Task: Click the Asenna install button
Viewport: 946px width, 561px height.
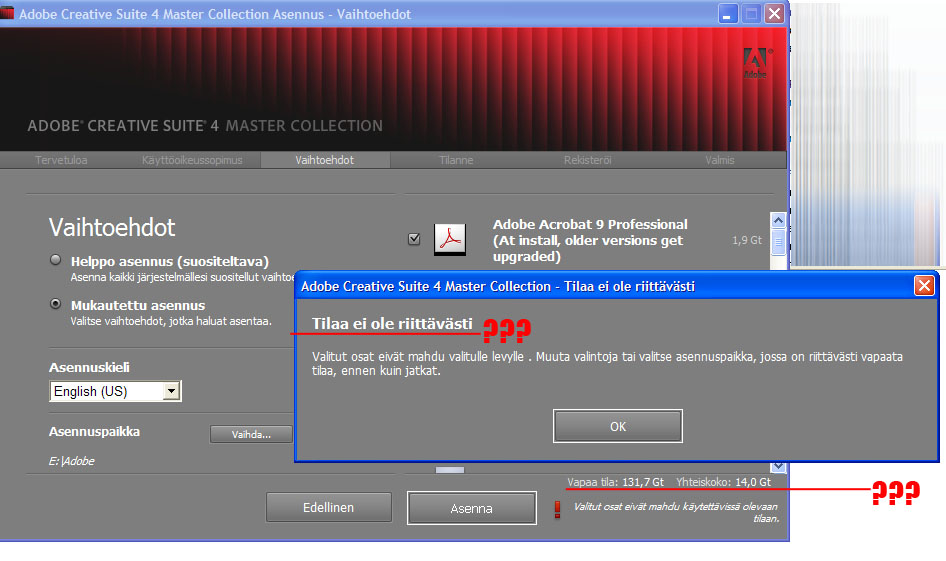Action: [x=471, y=508]
